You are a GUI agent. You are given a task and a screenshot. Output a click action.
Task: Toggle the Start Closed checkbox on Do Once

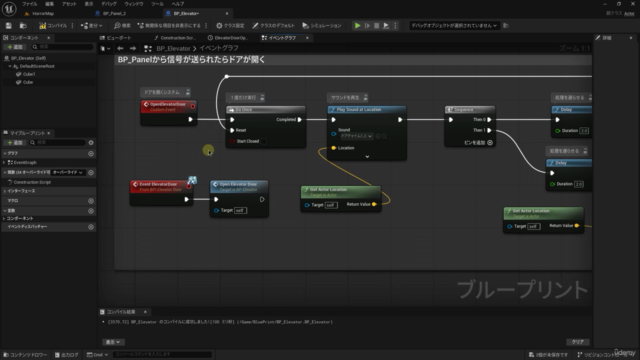click(x=264, y=141)
